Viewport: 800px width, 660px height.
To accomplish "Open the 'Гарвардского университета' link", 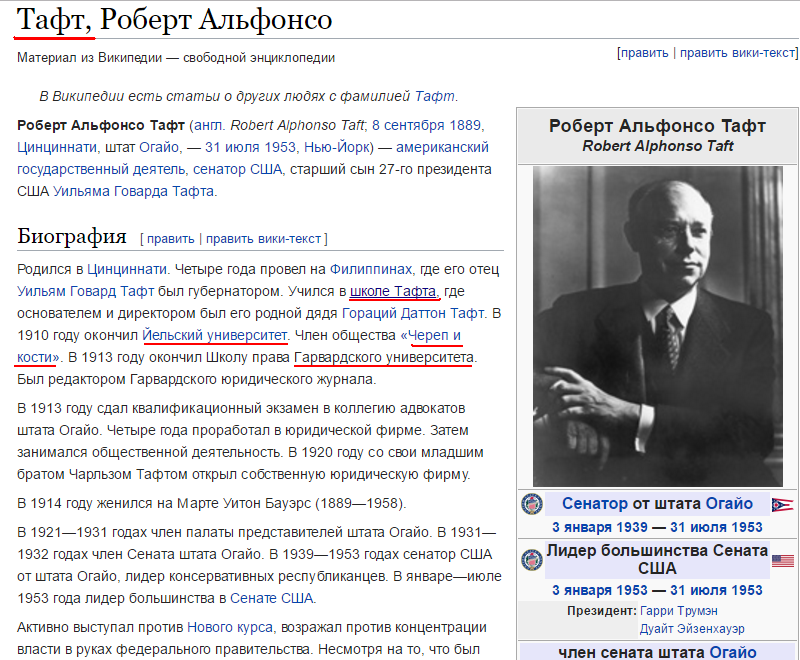I will [384, 357].
